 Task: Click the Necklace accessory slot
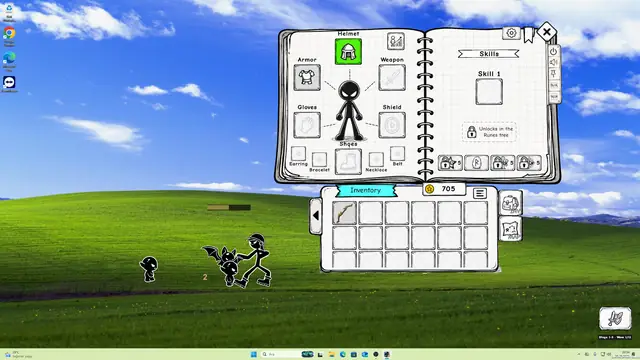coord(376,159)
